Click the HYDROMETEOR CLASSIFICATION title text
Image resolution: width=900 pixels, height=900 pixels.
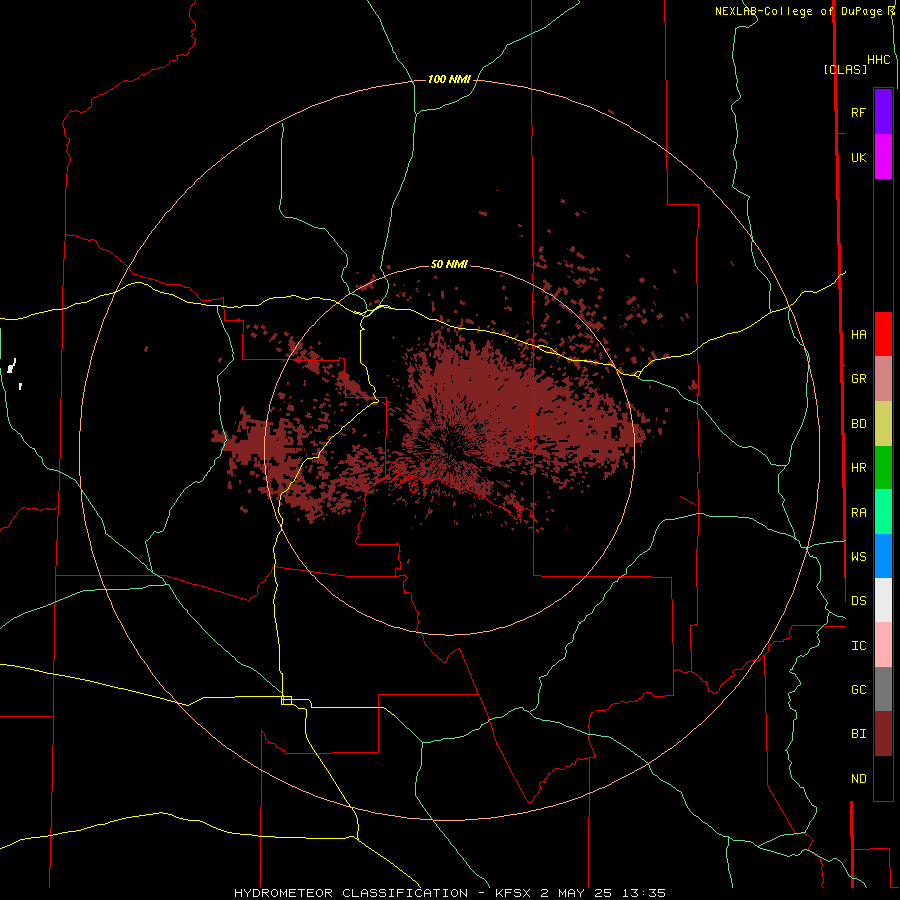pos(351,893)
